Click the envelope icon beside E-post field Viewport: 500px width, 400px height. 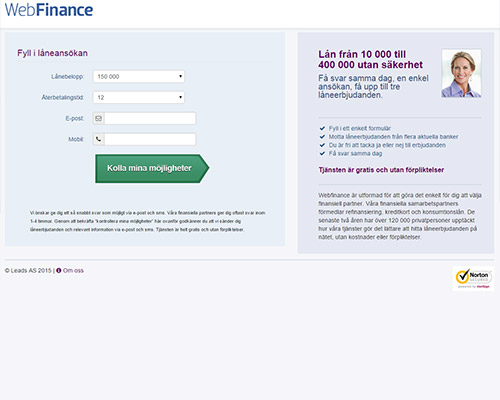pos(98,118)
